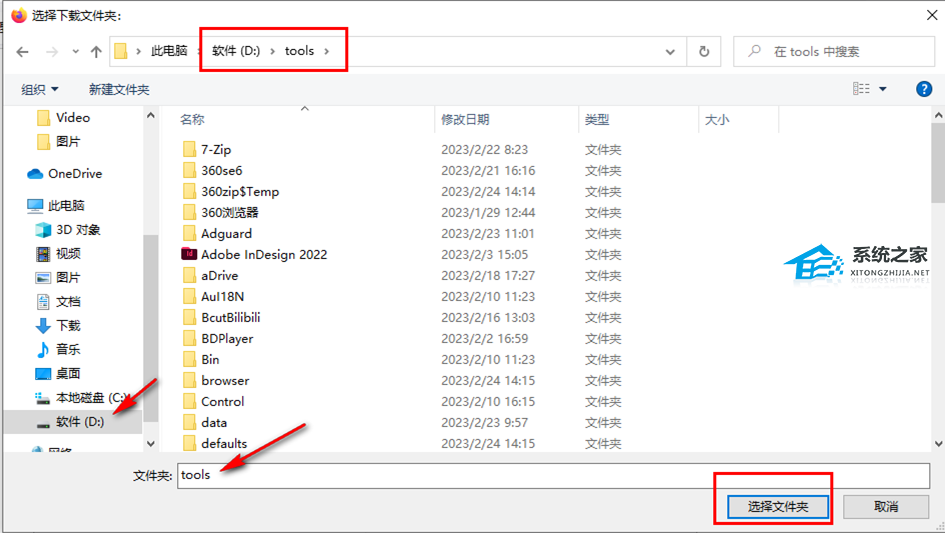Expand the chevron after tools breadcrumb
945x533 pixels.
[327, 51]
